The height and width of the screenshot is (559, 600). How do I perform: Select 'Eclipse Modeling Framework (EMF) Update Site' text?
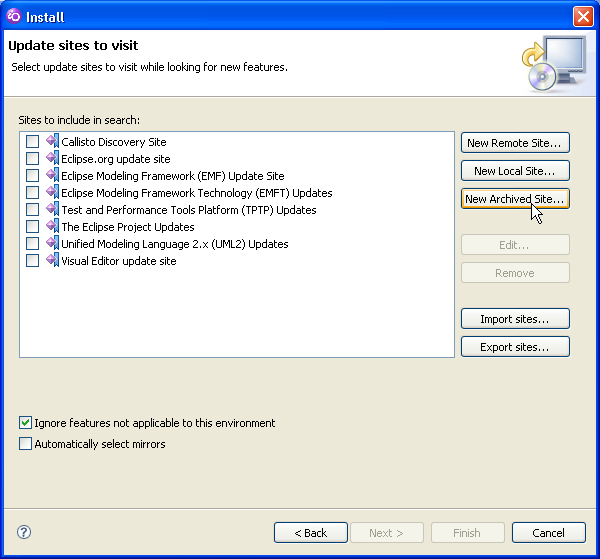pyautogui.click(x=173, y=176)
